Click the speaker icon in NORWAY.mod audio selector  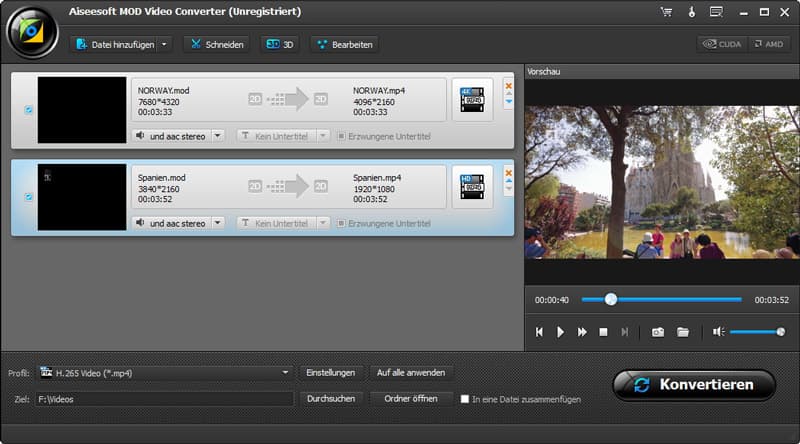[140, 136]
